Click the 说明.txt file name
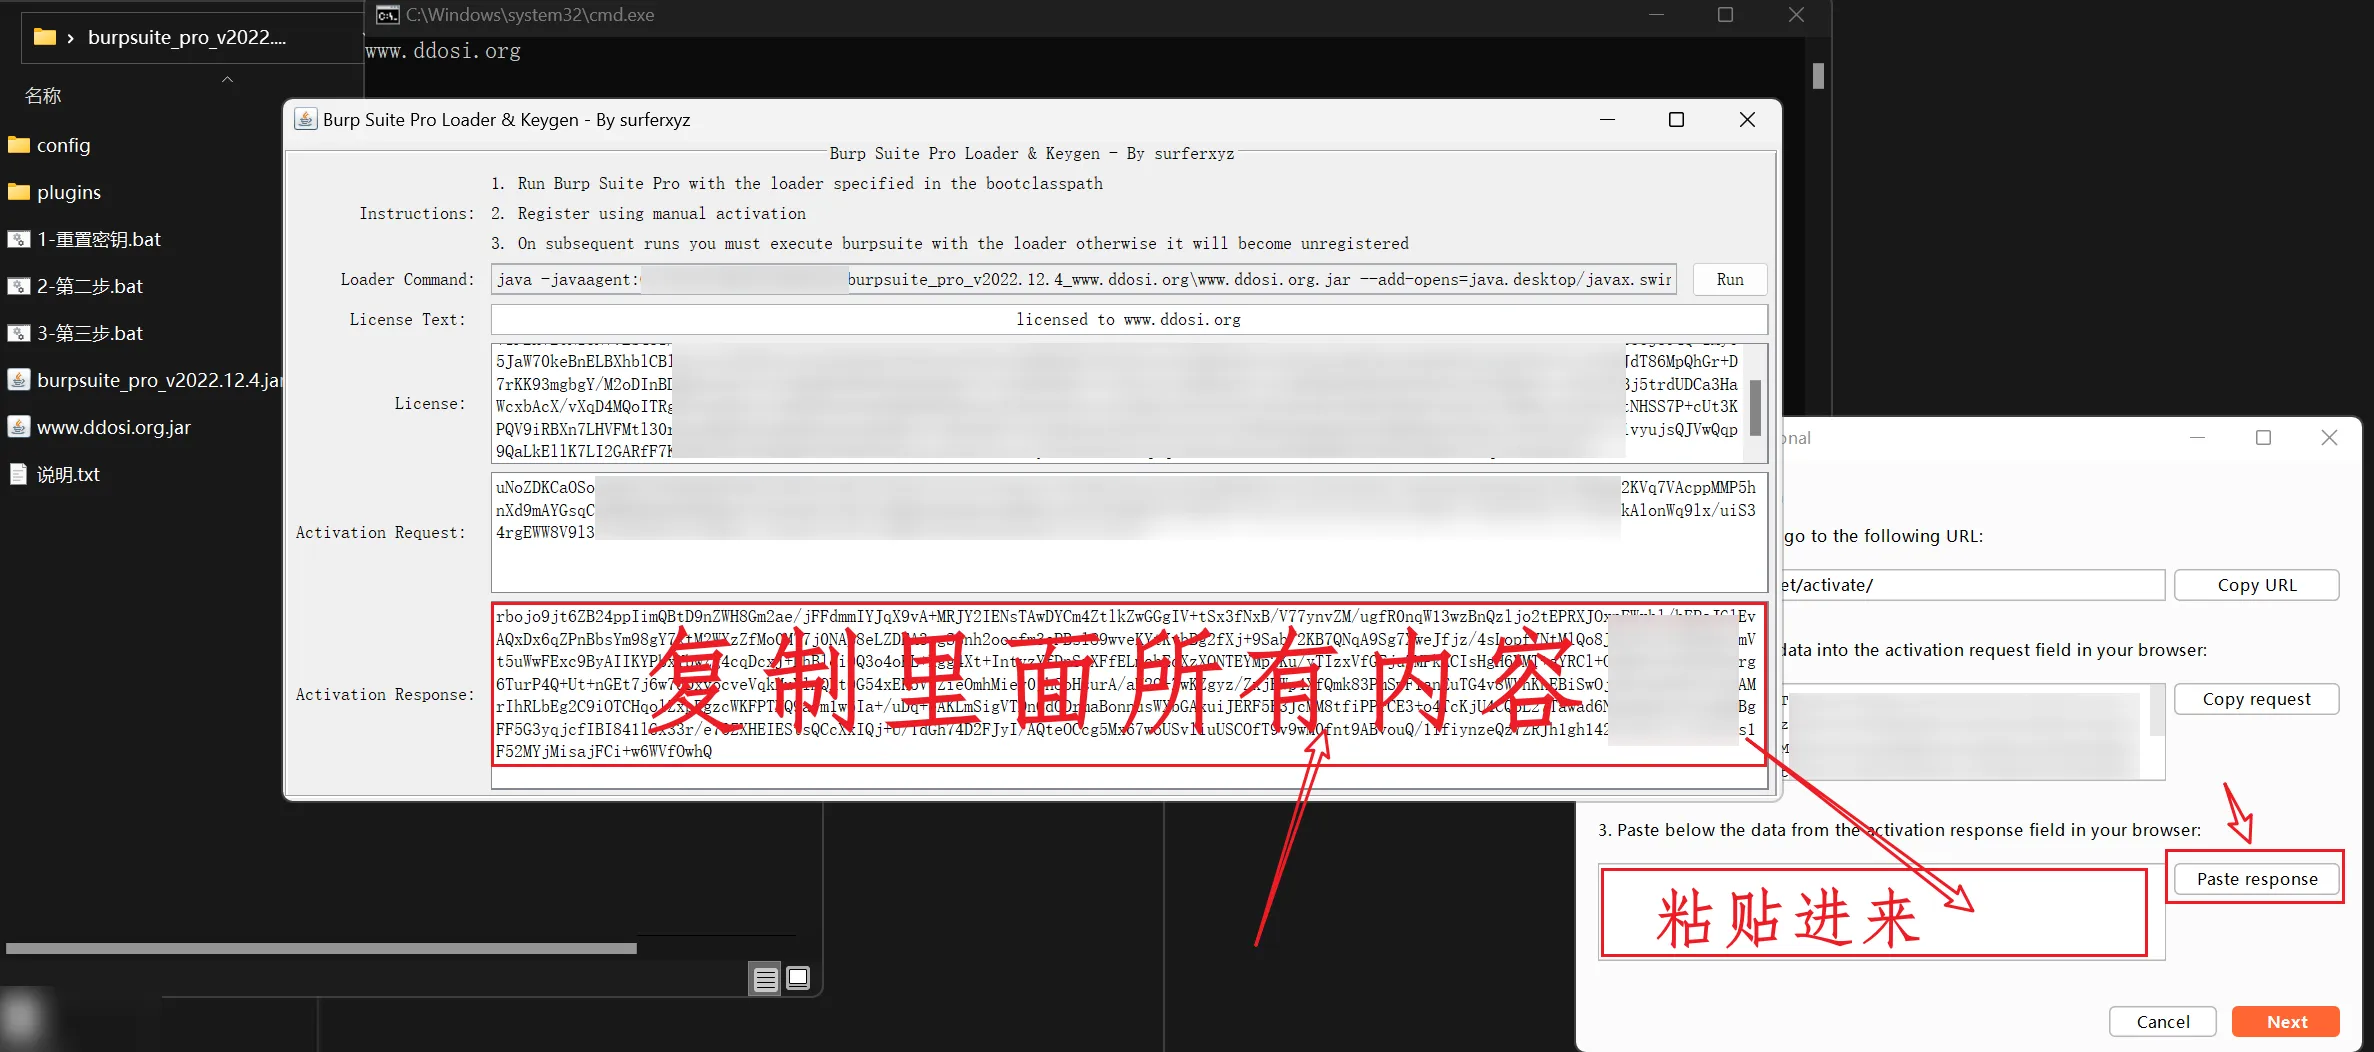Screen dimensions: 2374x1052 tap(68, 474)
